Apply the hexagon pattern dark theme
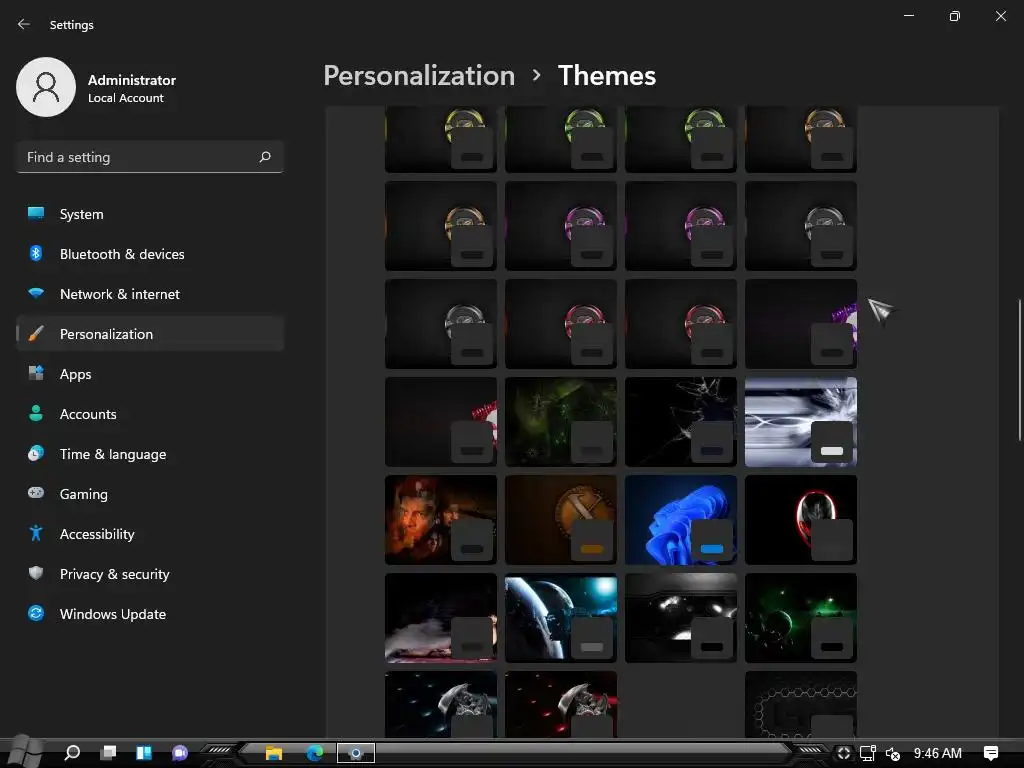Viewport: 1024px width, 768px height. [801, 704]
